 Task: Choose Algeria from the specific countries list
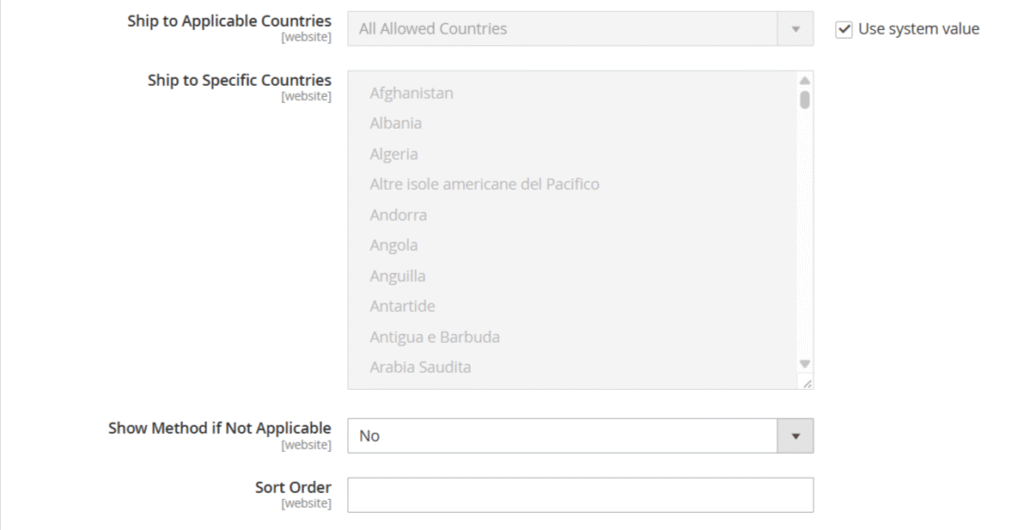click(394, 154)
